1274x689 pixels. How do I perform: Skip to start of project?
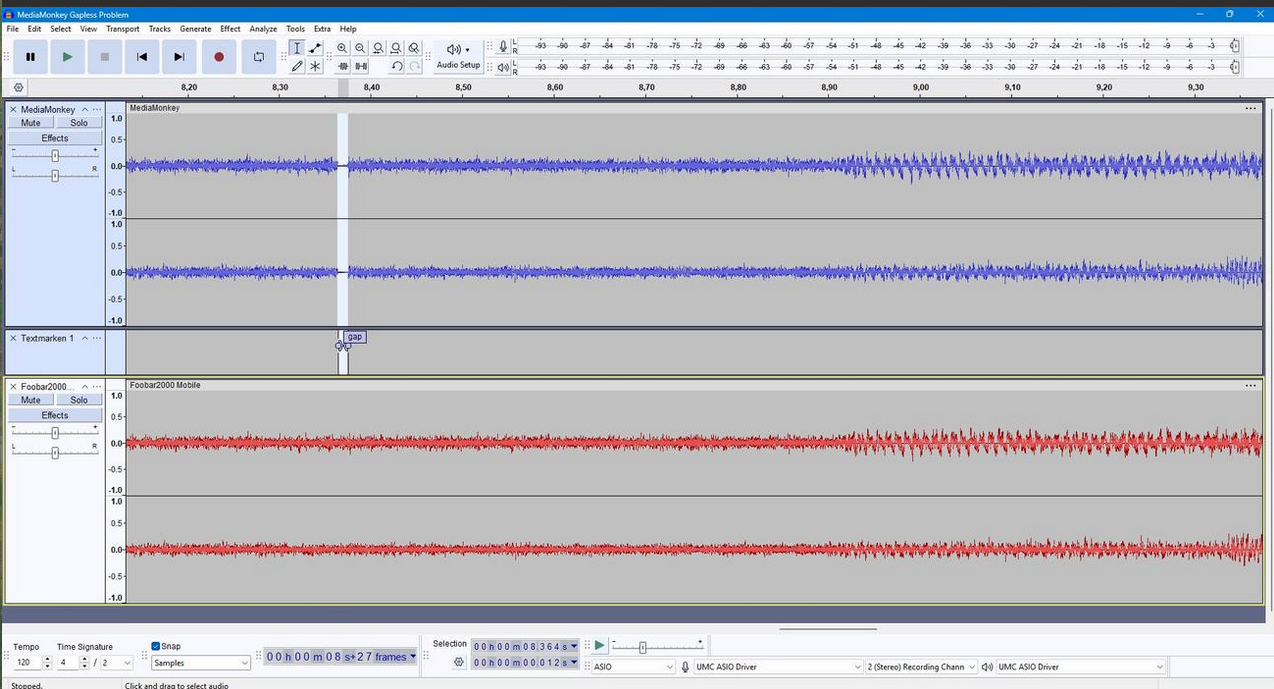(x=142, y=57)
